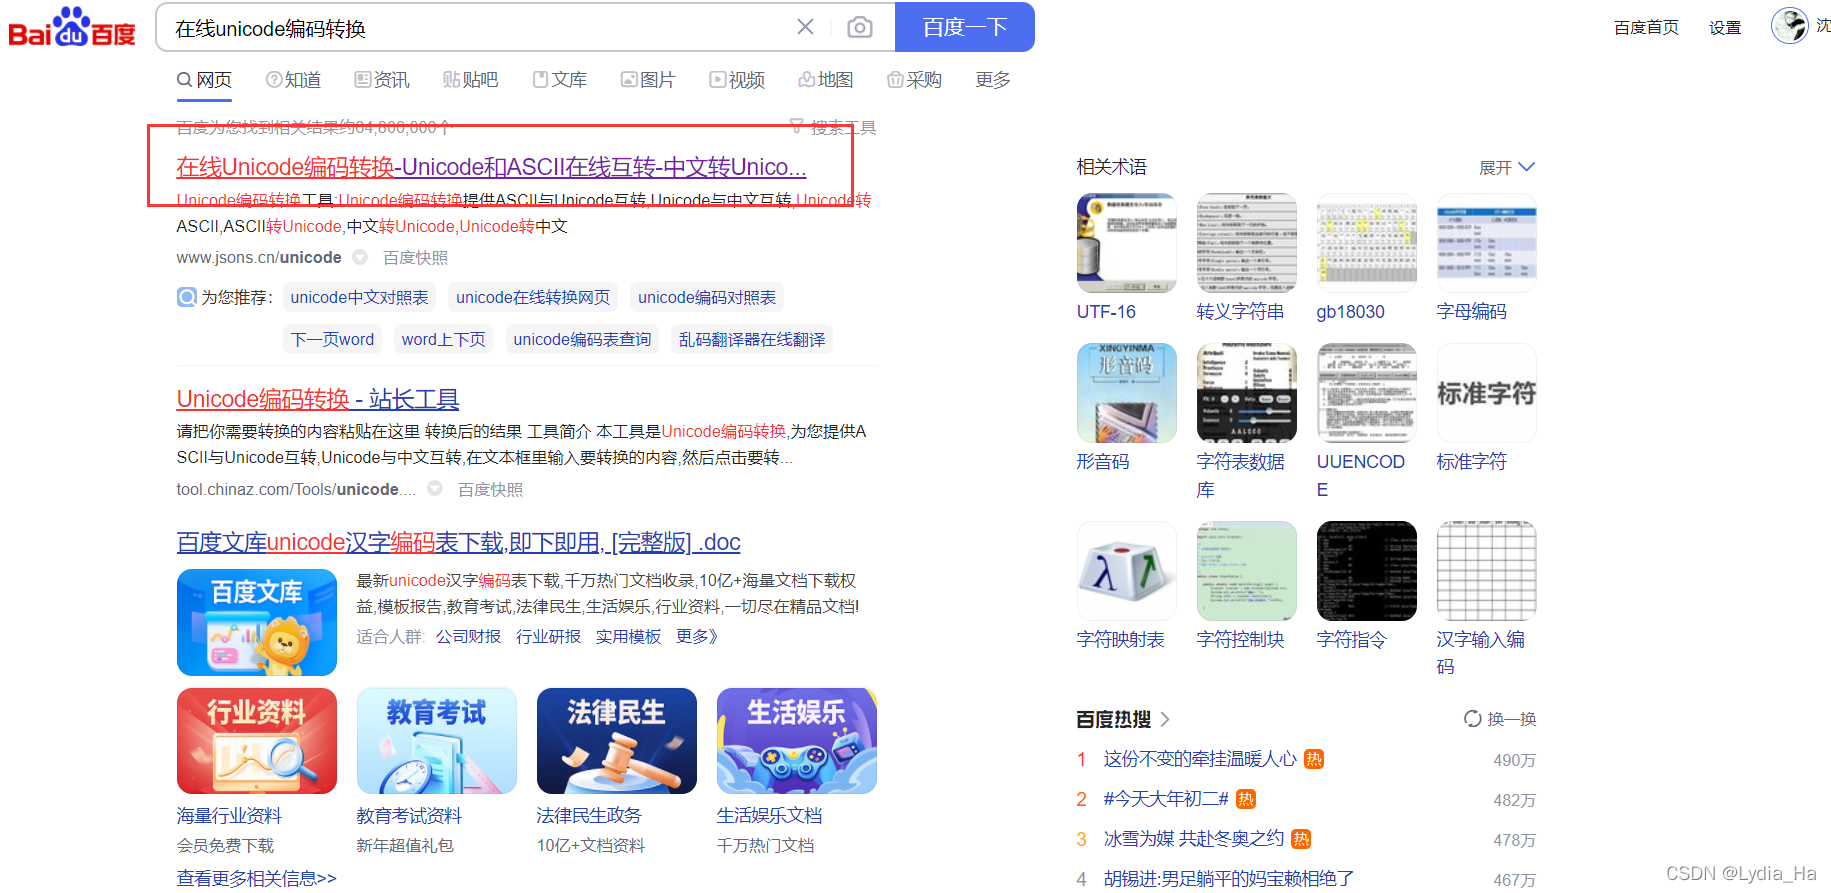The height and width of the screenshot is (893, 1831).
Task: Open 百度快照 for the jsons.cn result
Action: [415, 257]
